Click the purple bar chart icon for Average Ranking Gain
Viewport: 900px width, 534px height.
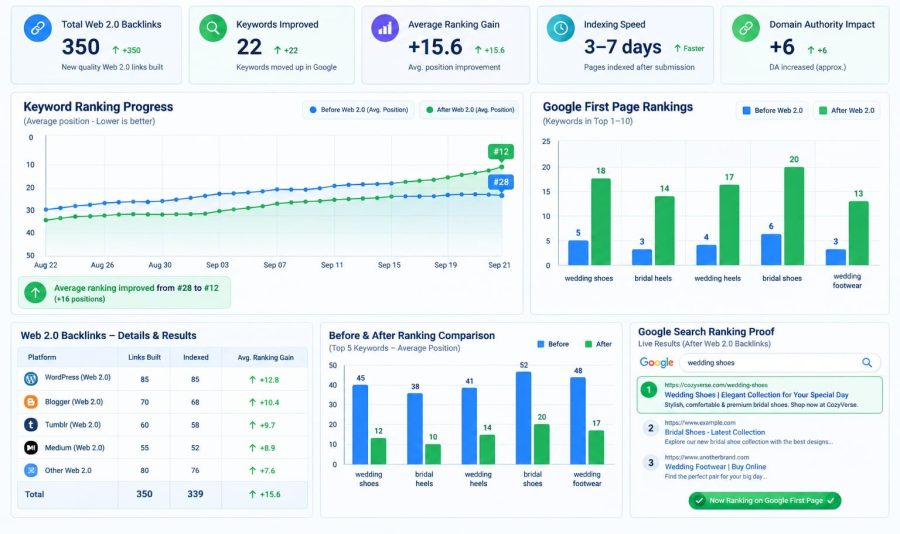[385, 28]
